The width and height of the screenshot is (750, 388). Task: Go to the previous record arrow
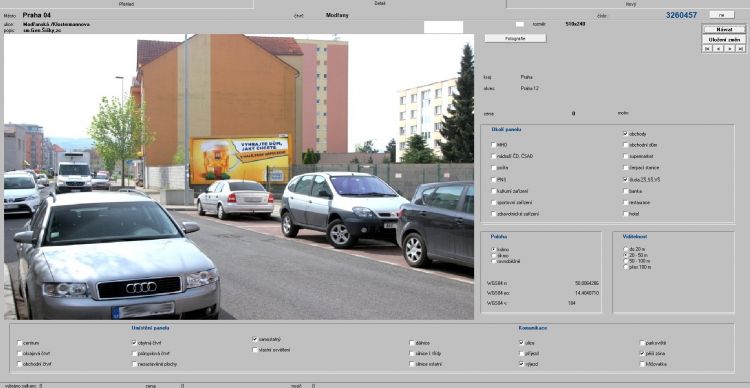pyautogui.click(x=718, y=49)
